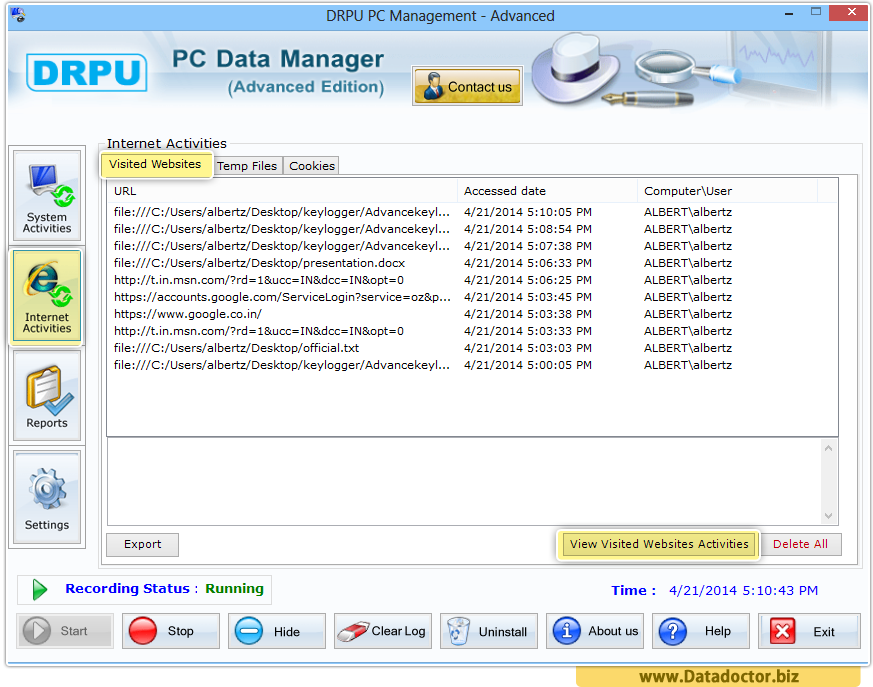Click the details pane scroll up arrow
This screenshot has height=687, width=873.
pos(828,448)
